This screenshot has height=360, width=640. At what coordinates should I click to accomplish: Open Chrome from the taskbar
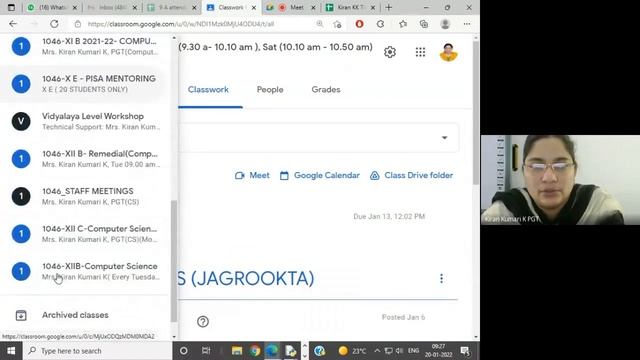(255, 351)
